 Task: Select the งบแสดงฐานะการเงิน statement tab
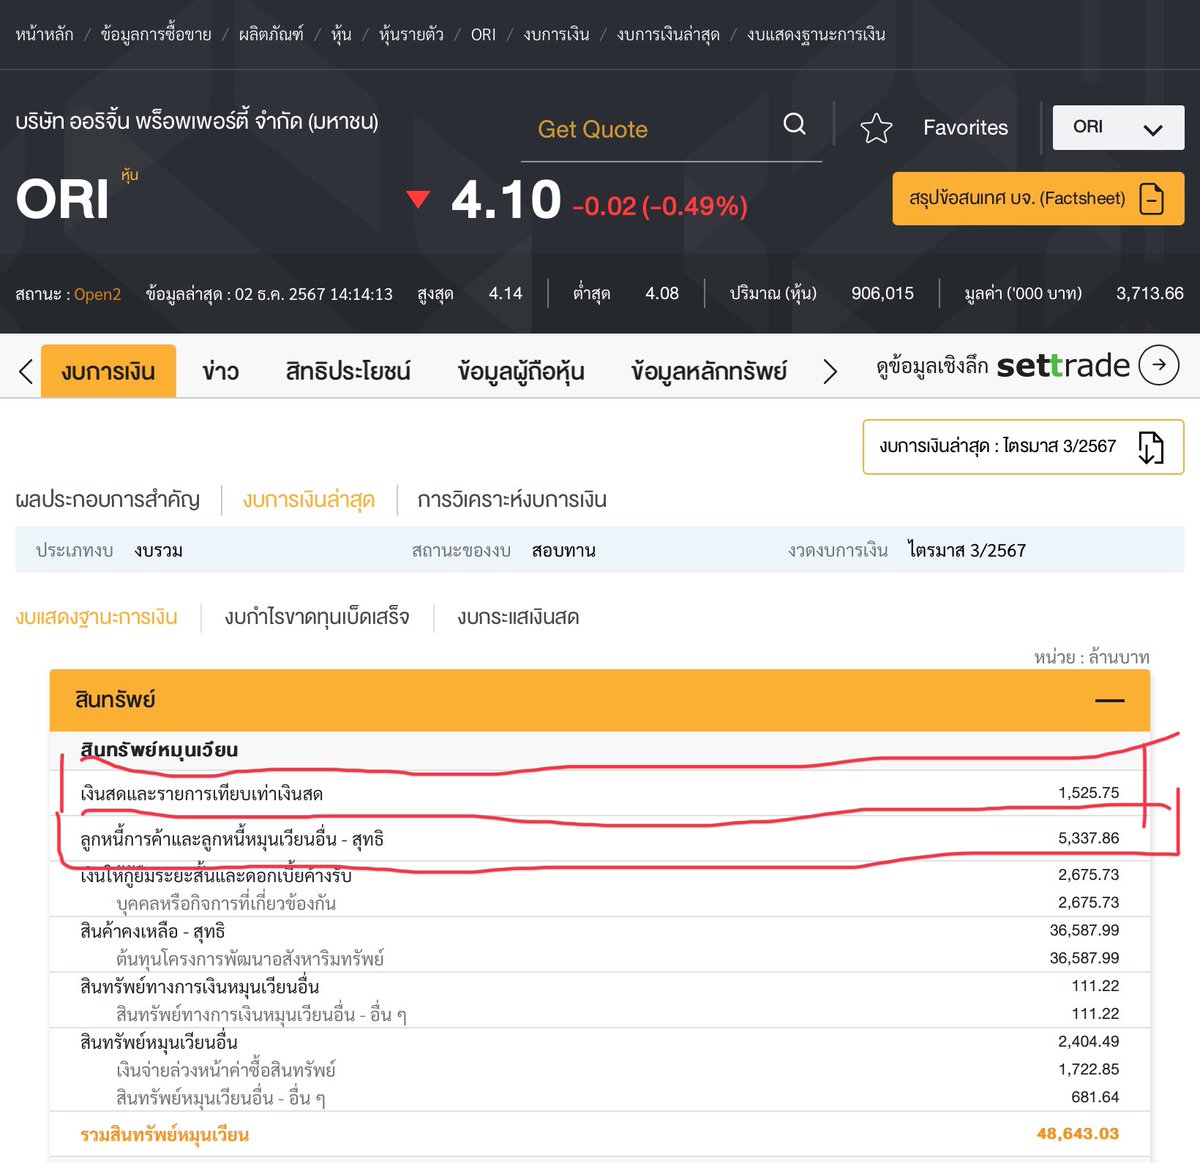pos(97,617)
